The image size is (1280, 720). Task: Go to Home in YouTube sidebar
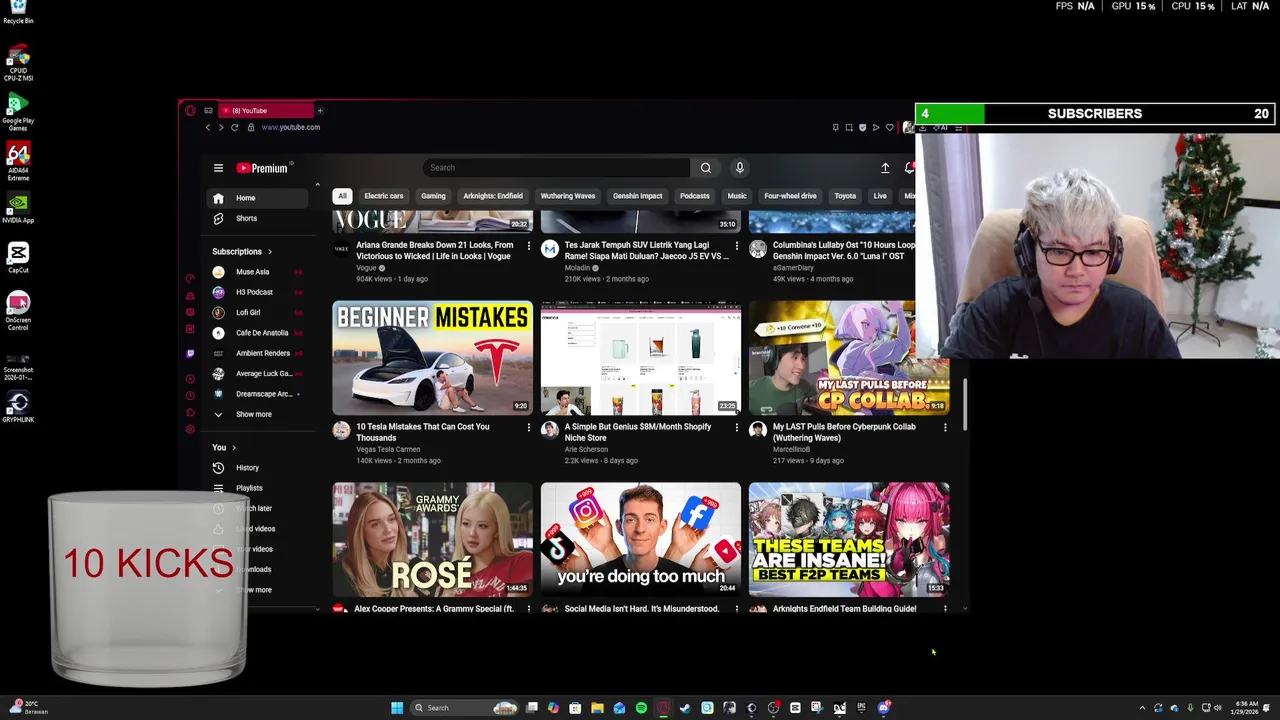point(258,198)
